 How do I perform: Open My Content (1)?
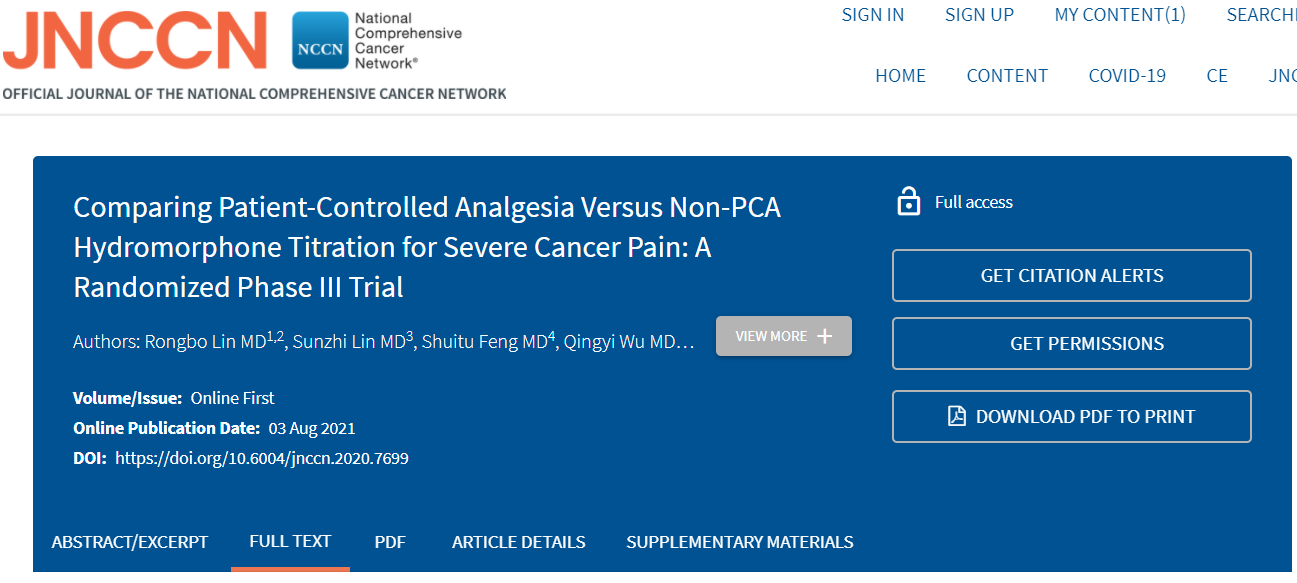click(1119, 14)
